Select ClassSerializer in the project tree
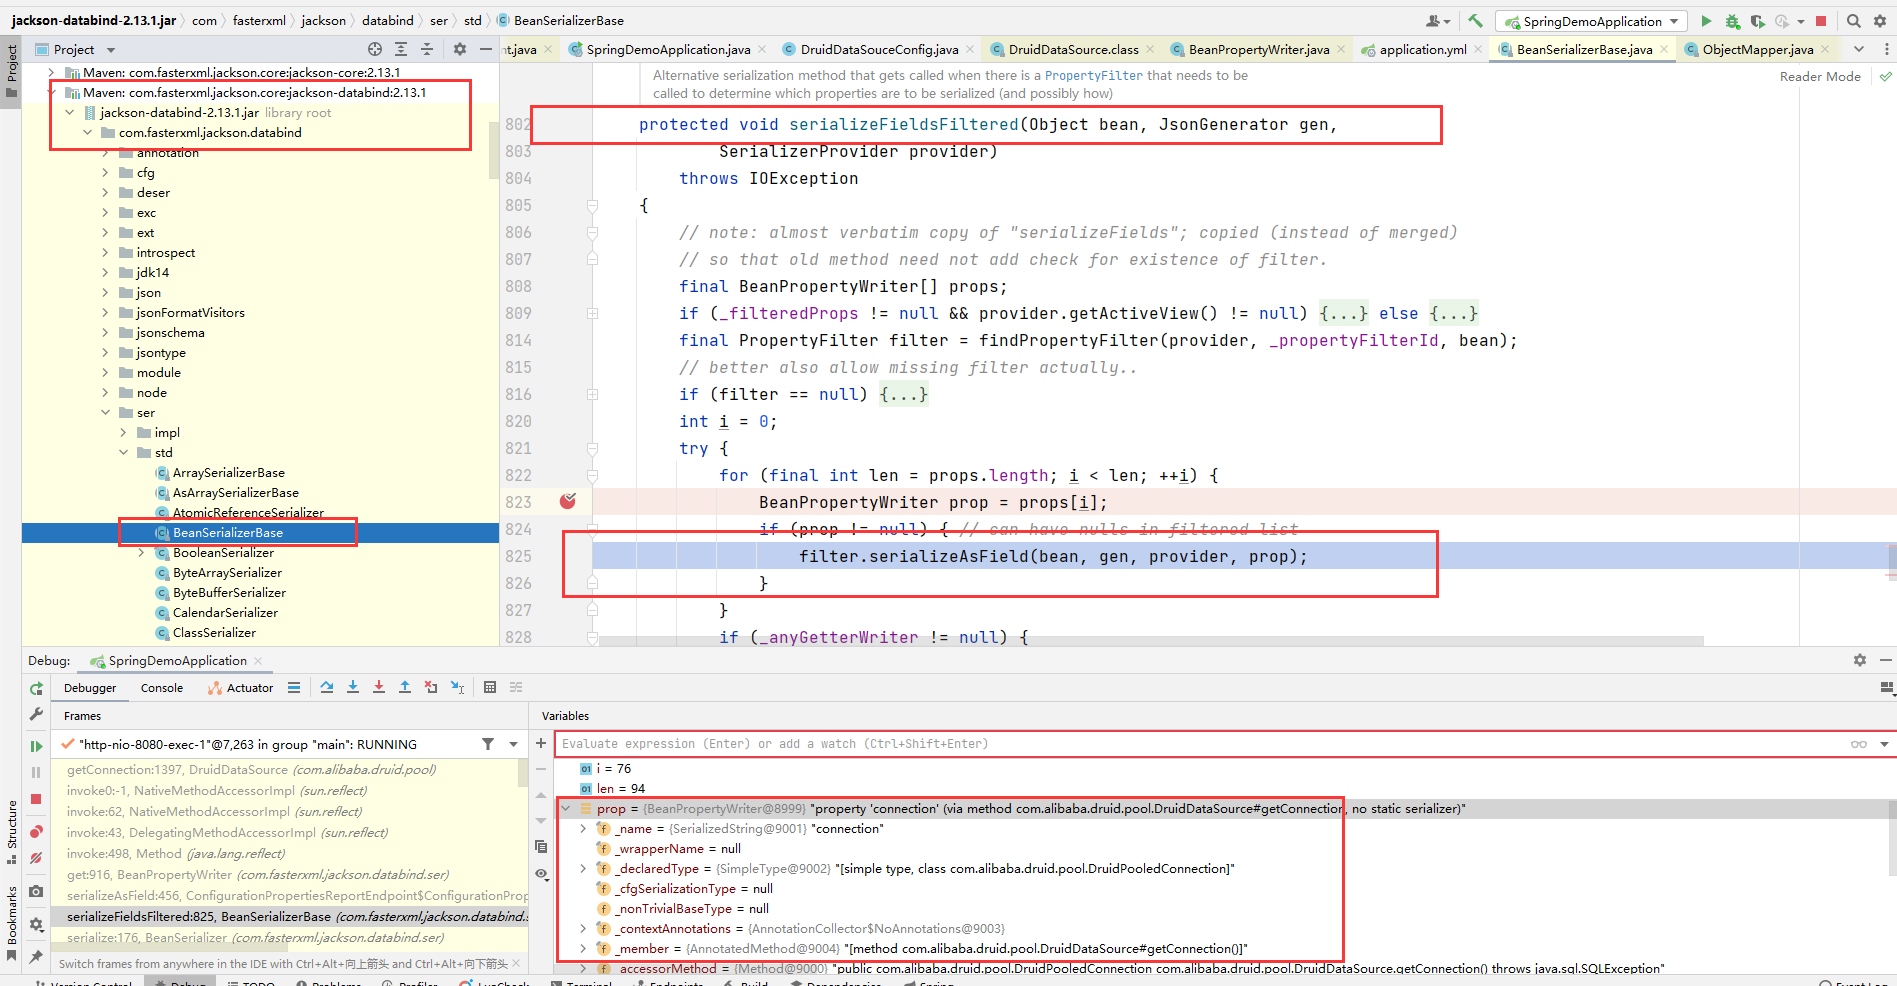1897x986 pixels. point(214,633)
